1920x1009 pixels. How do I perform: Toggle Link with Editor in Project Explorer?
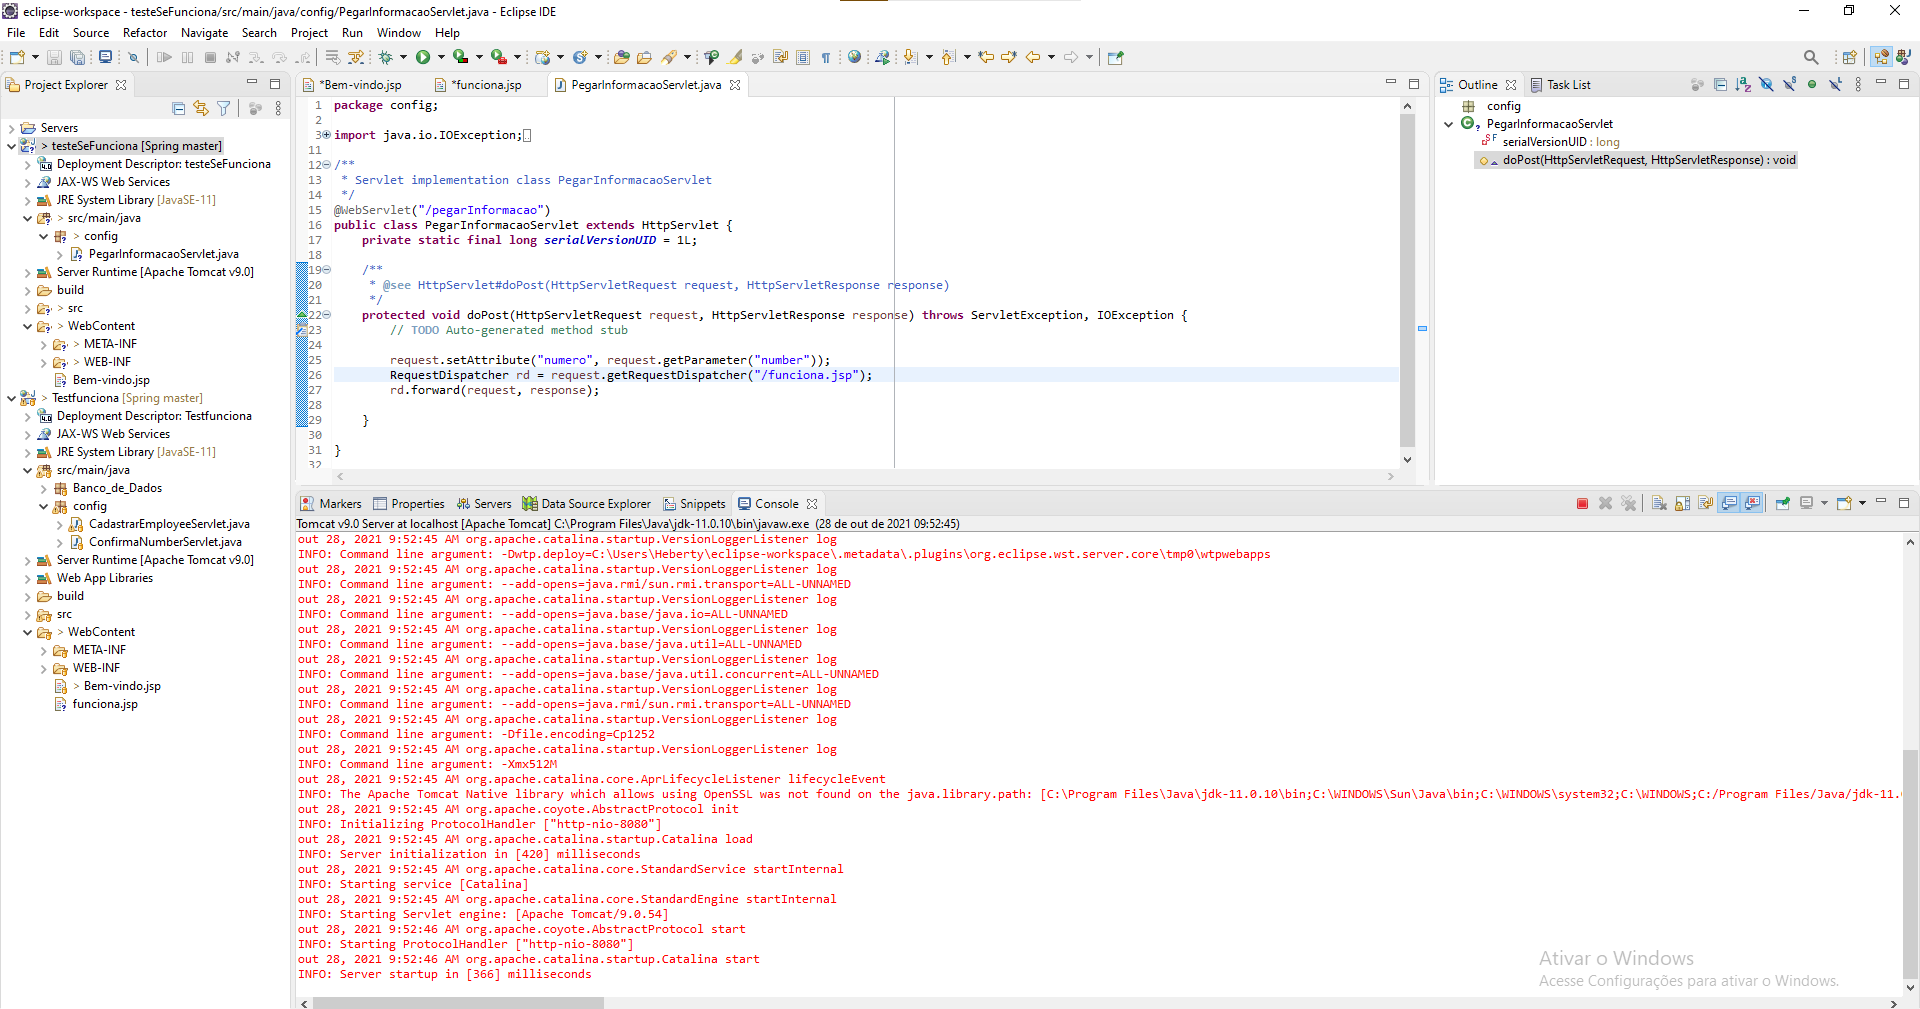tap(201, 108)
